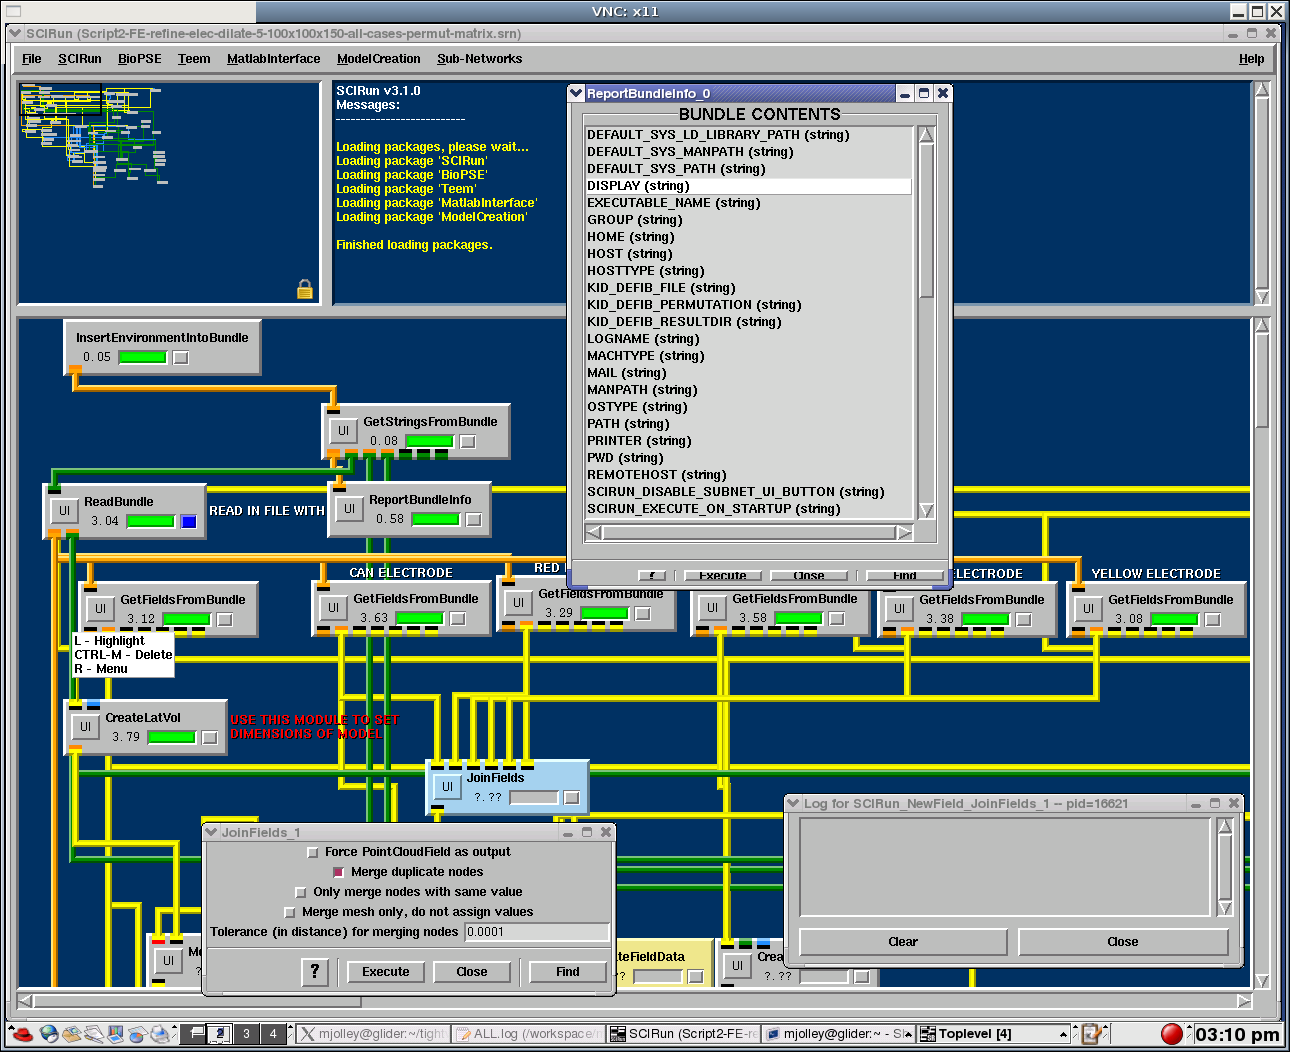
Task: Click the JoinFields_1 help question mark button
Action: pyautogui.click(x=315, y=971)
